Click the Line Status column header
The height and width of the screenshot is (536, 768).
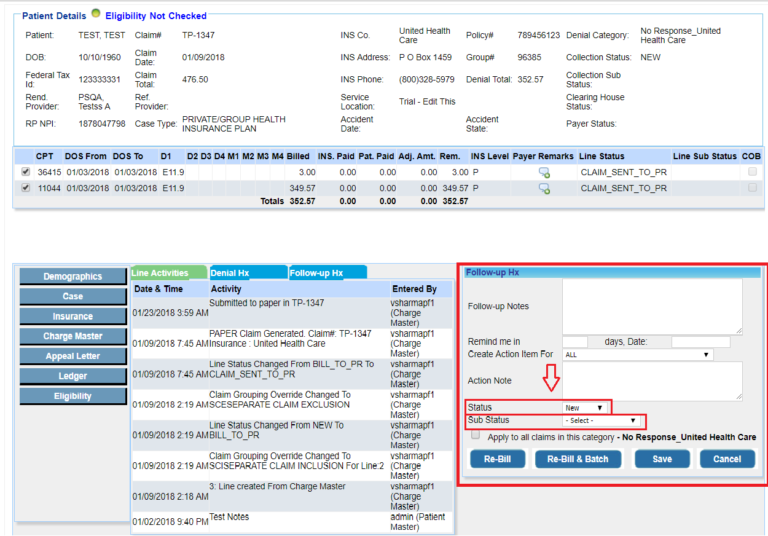(x=601, y=156)
